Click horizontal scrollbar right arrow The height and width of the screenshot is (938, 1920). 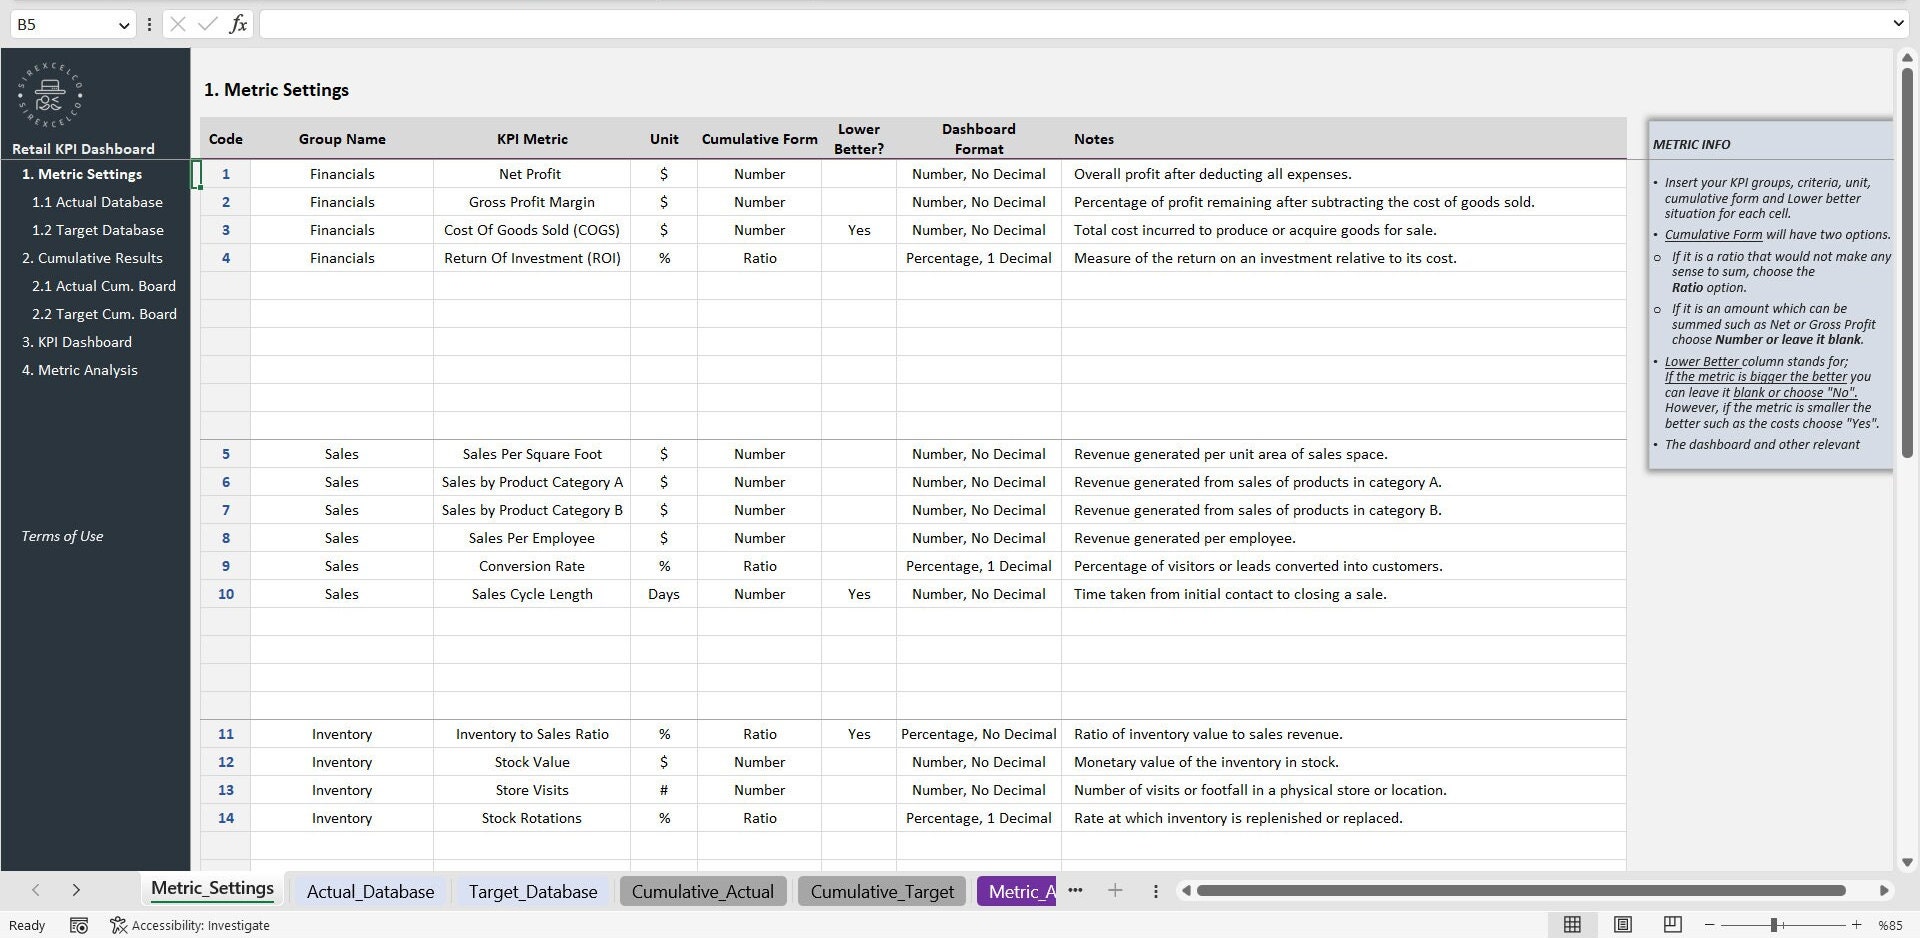1884,890
